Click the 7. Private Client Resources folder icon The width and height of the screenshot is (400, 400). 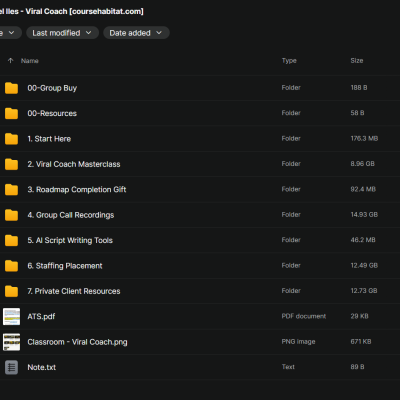[11, 291]
